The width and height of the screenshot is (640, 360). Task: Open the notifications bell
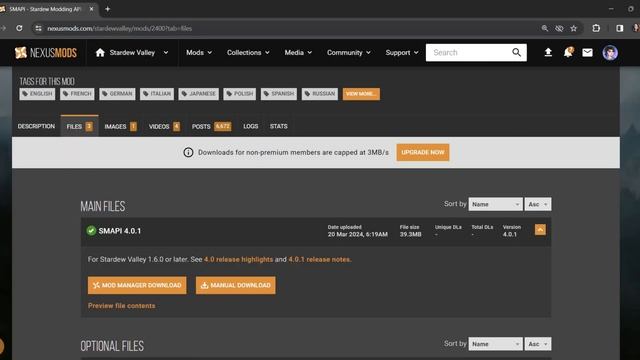pos(568,52)
